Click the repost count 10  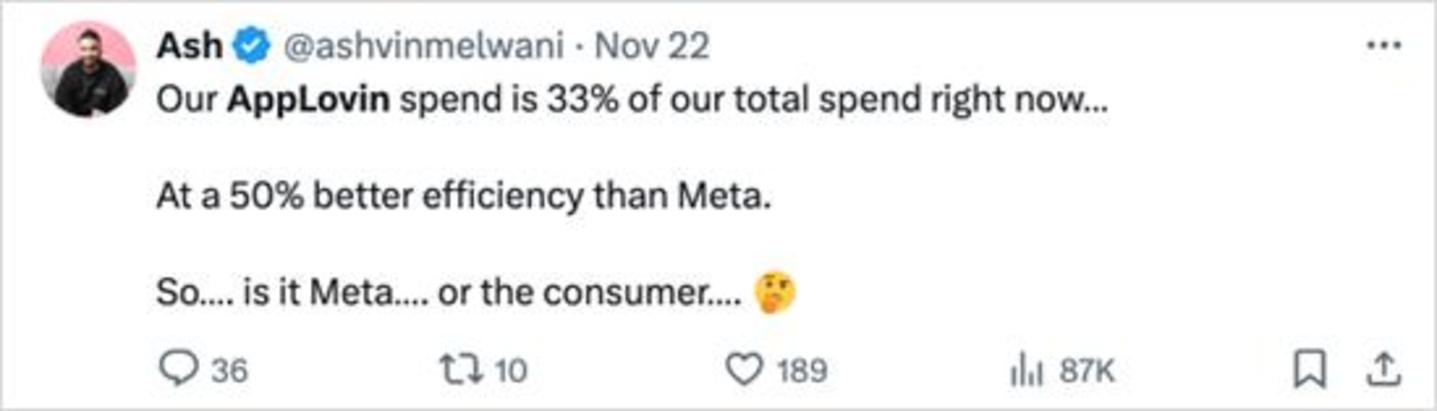tap(509, 372)
